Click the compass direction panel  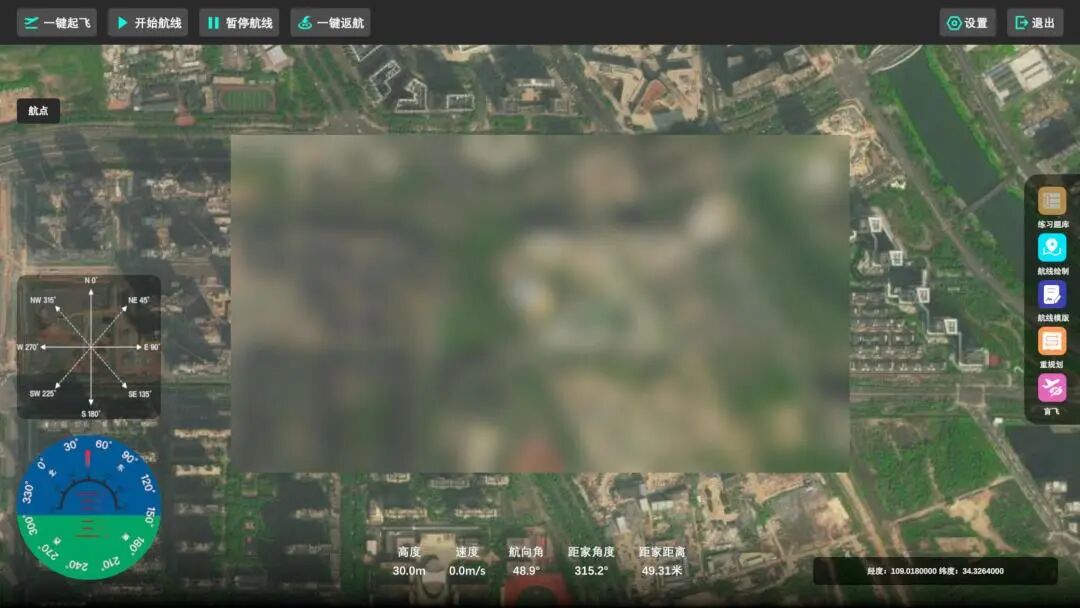89,347
